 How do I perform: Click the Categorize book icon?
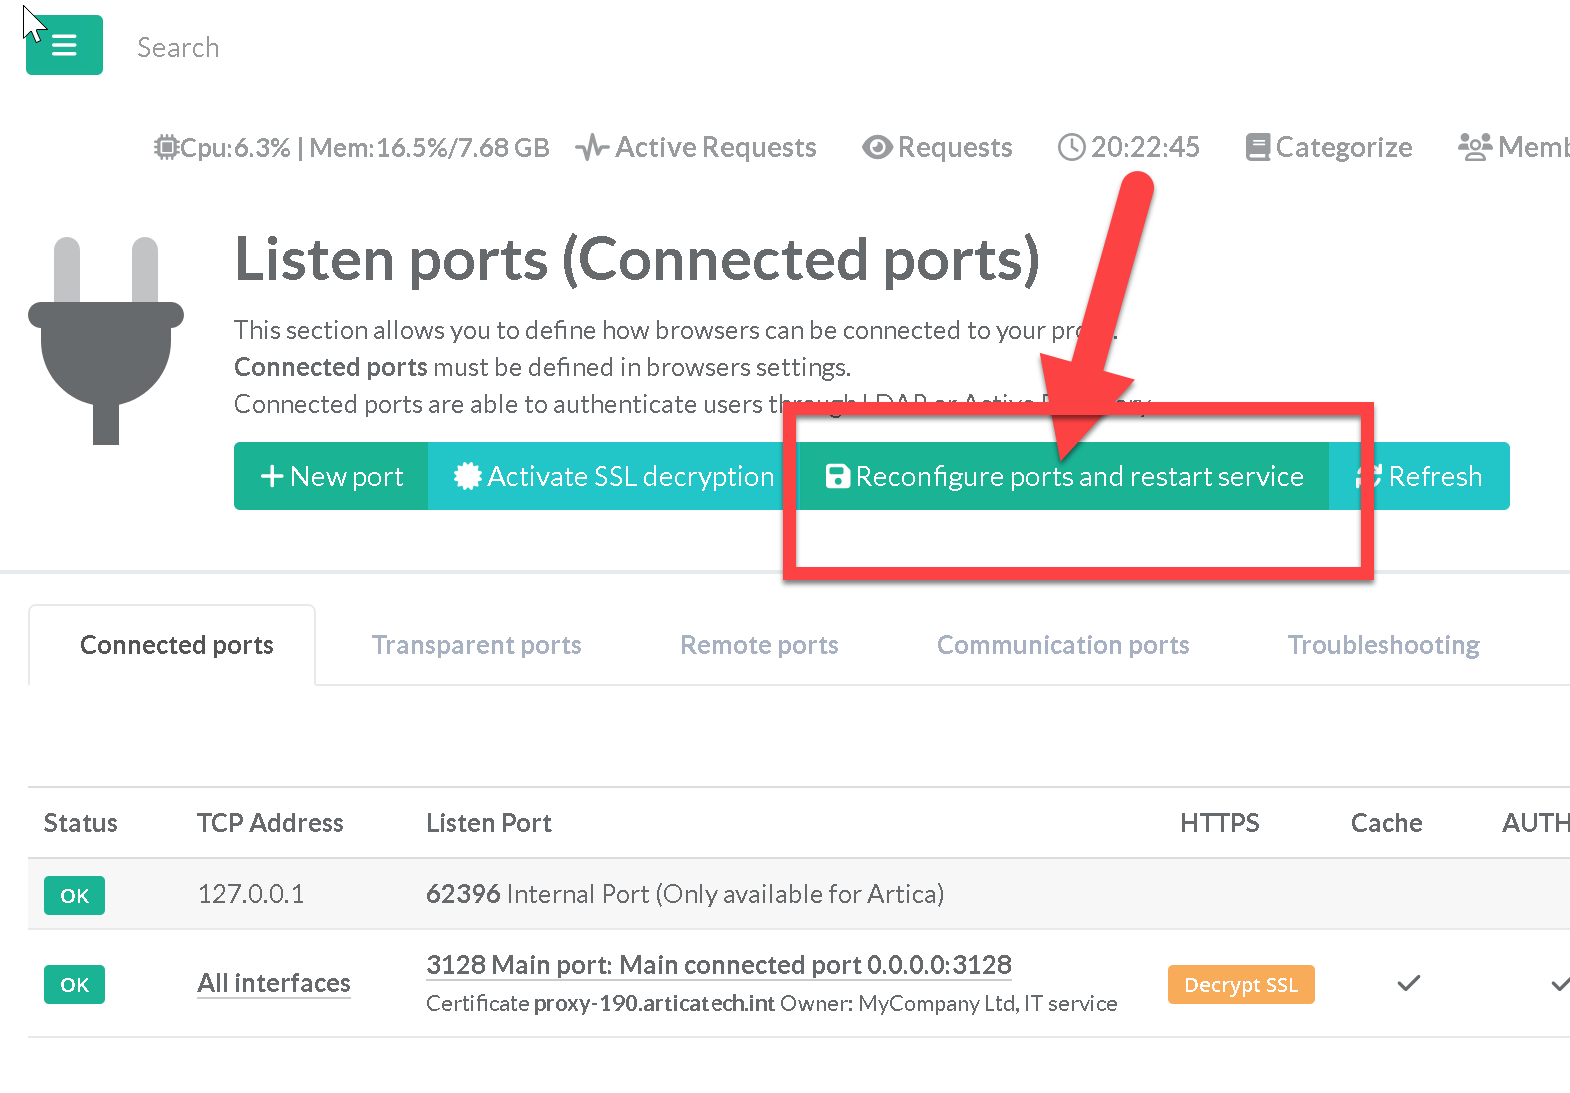click(x=1257, y=148)
